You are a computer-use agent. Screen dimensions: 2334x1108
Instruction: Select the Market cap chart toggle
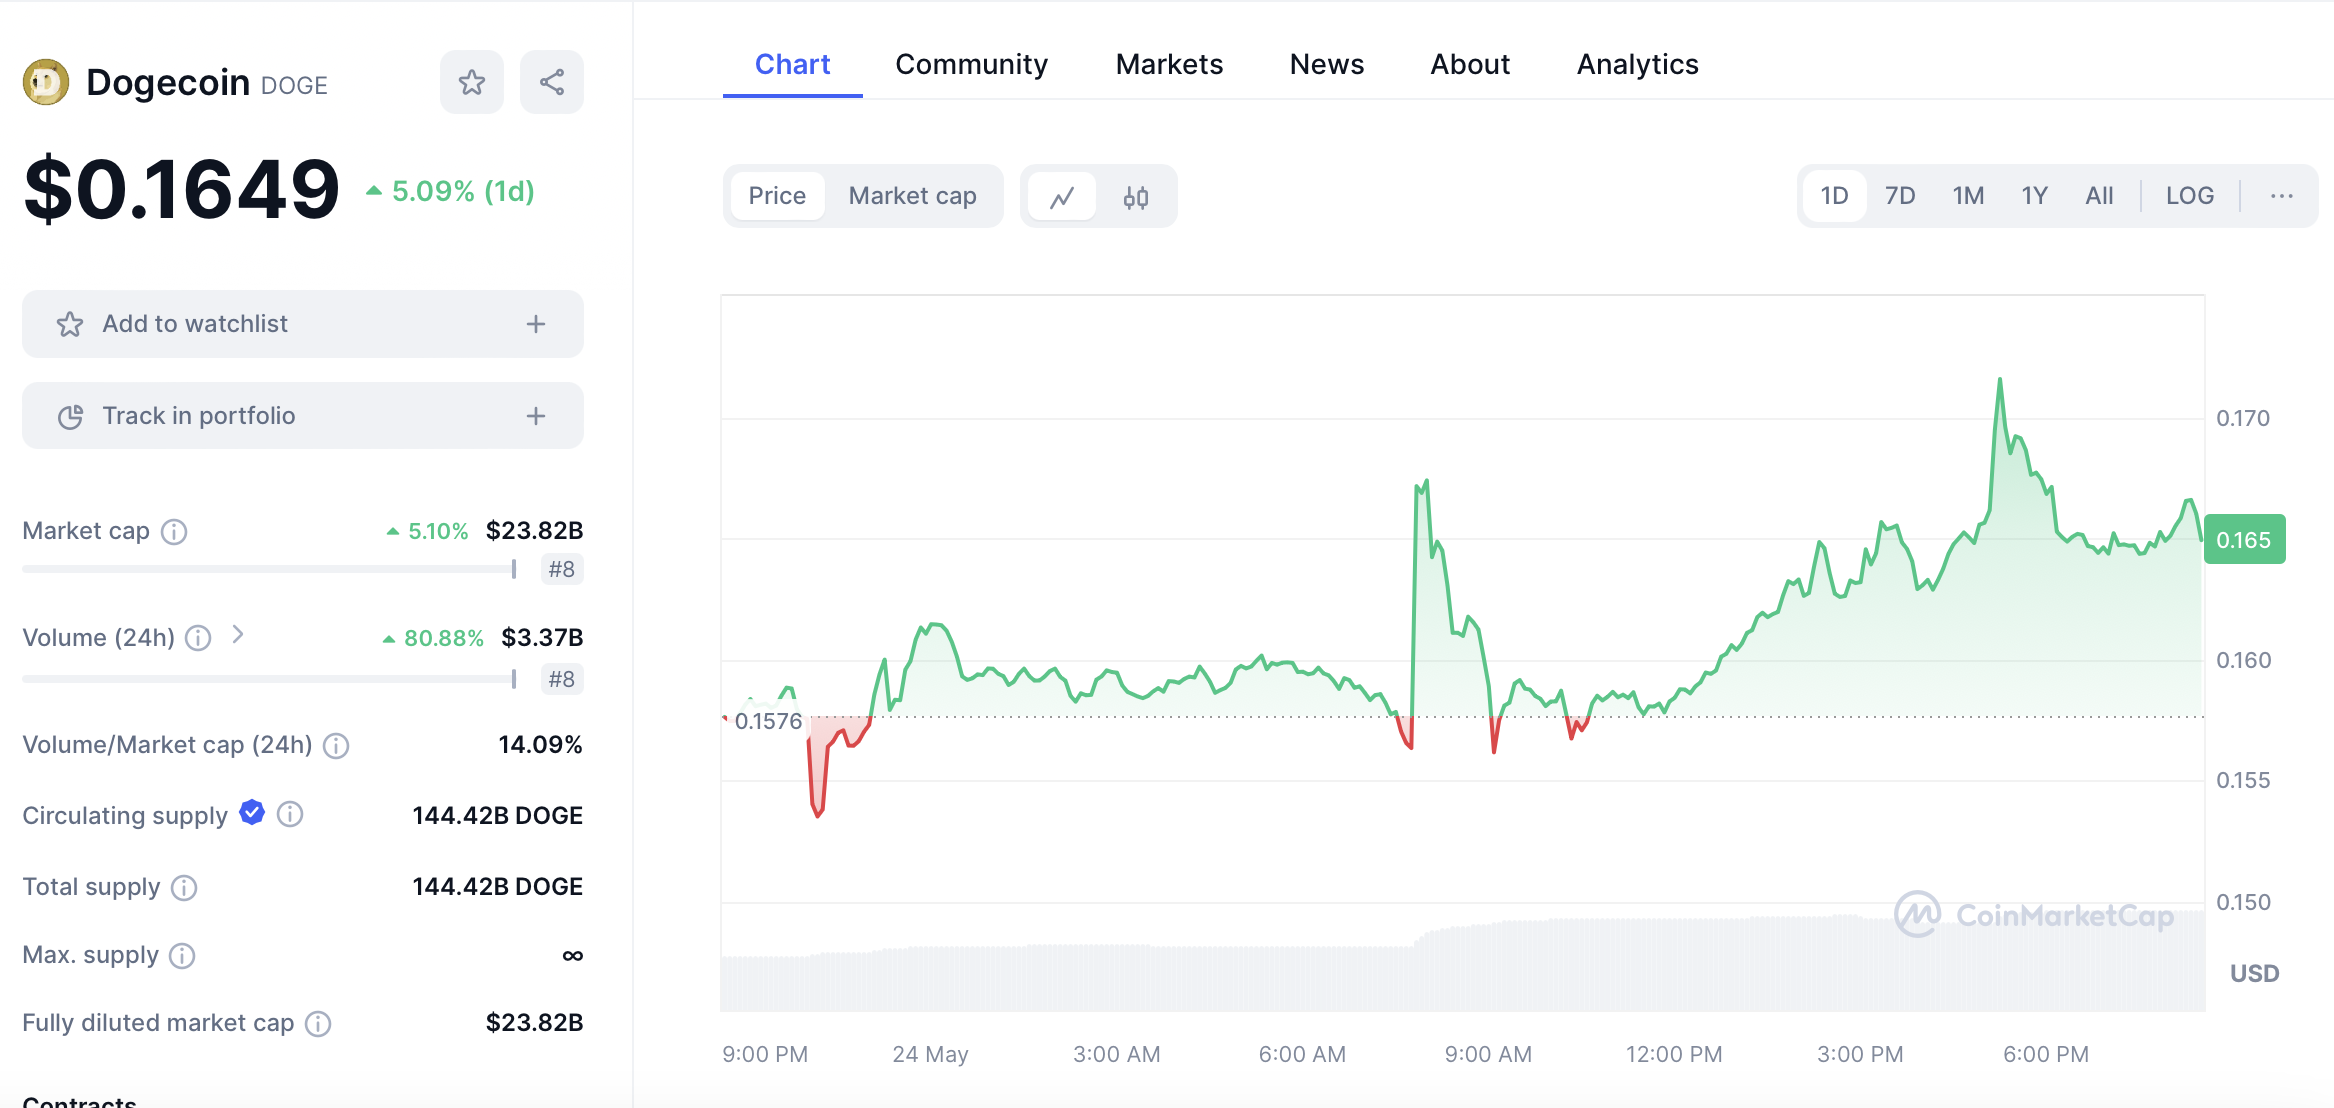(912, 196)
